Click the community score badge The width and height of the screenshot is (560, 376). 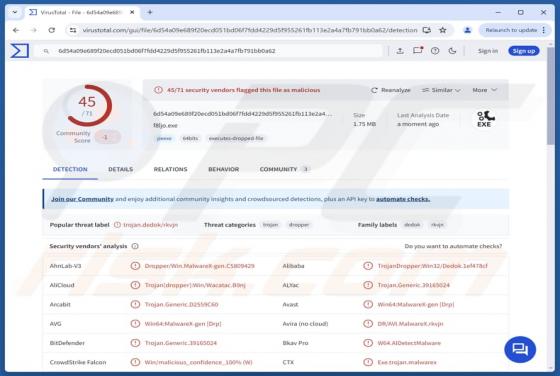[107, 137]
